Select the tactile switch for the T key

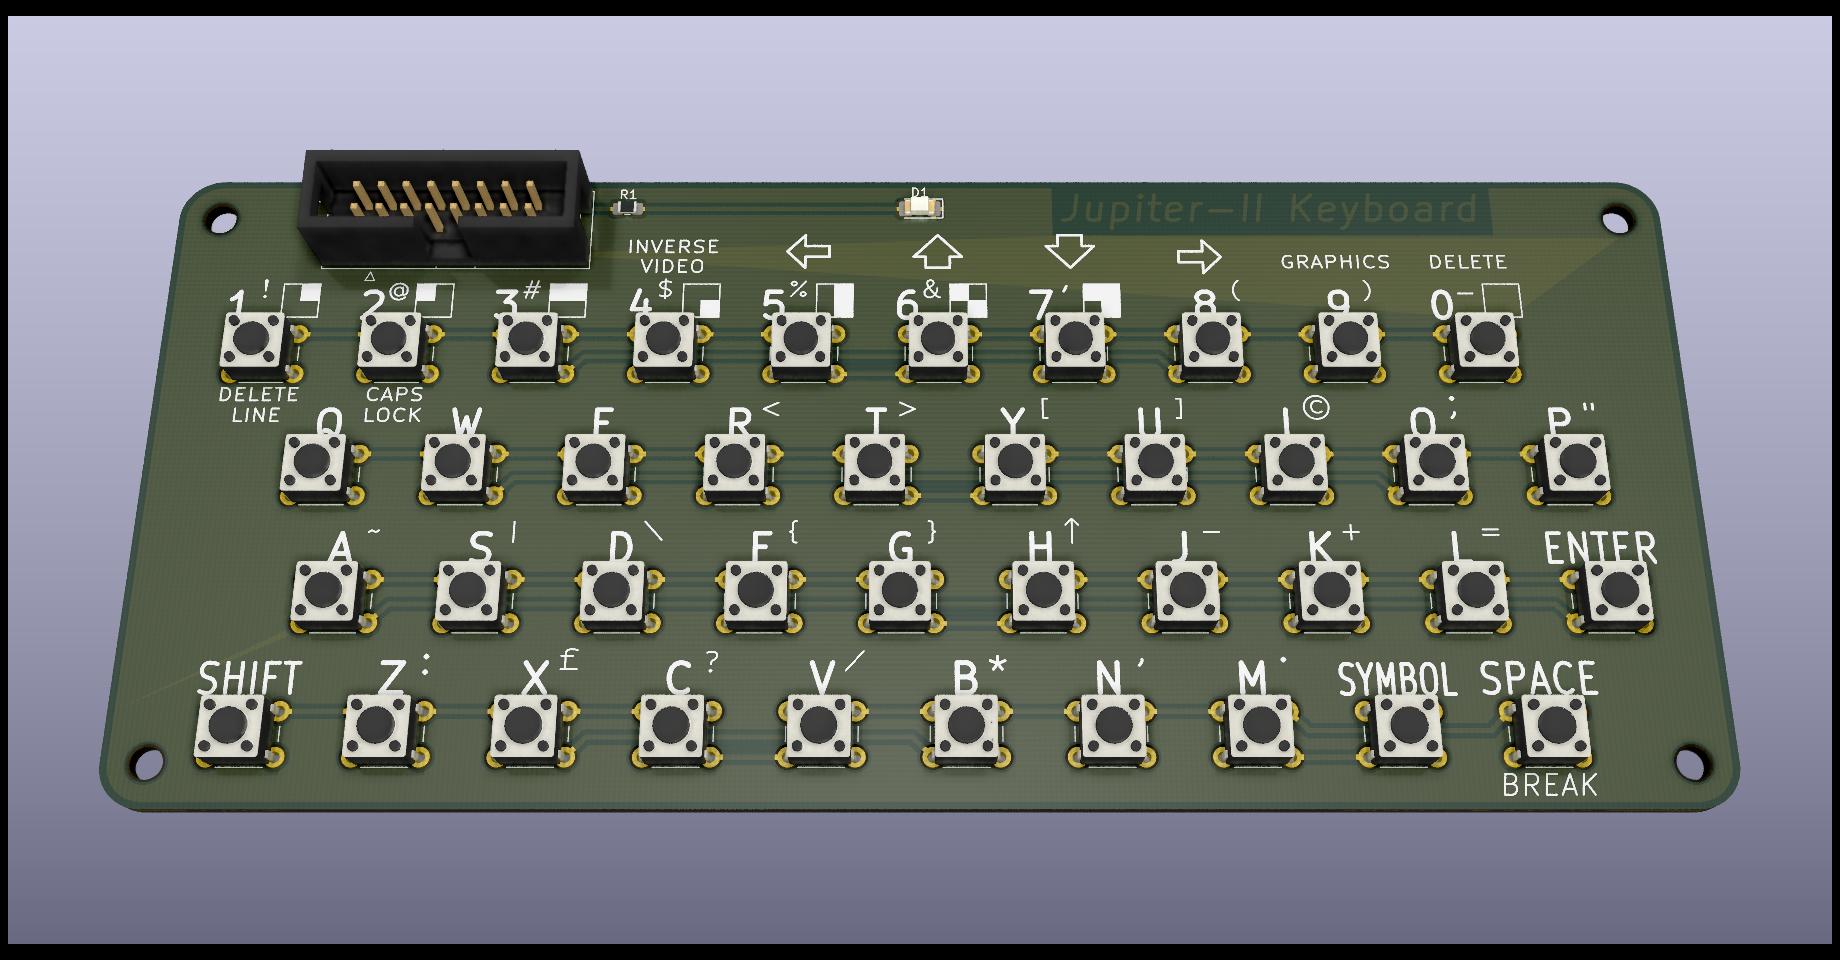[x=876, y=467]
